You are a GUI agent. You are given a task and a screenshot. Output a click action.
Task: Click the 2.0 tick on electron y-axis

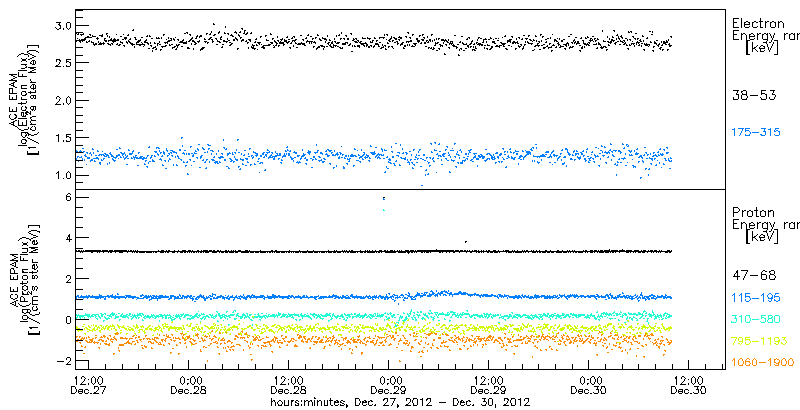click(61, 100)
